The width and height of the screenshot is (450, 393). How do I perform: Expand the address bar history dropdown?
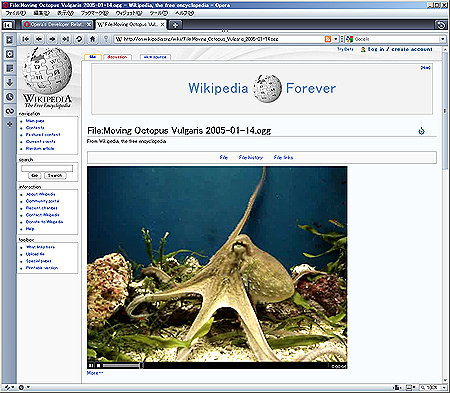(336, 39)
